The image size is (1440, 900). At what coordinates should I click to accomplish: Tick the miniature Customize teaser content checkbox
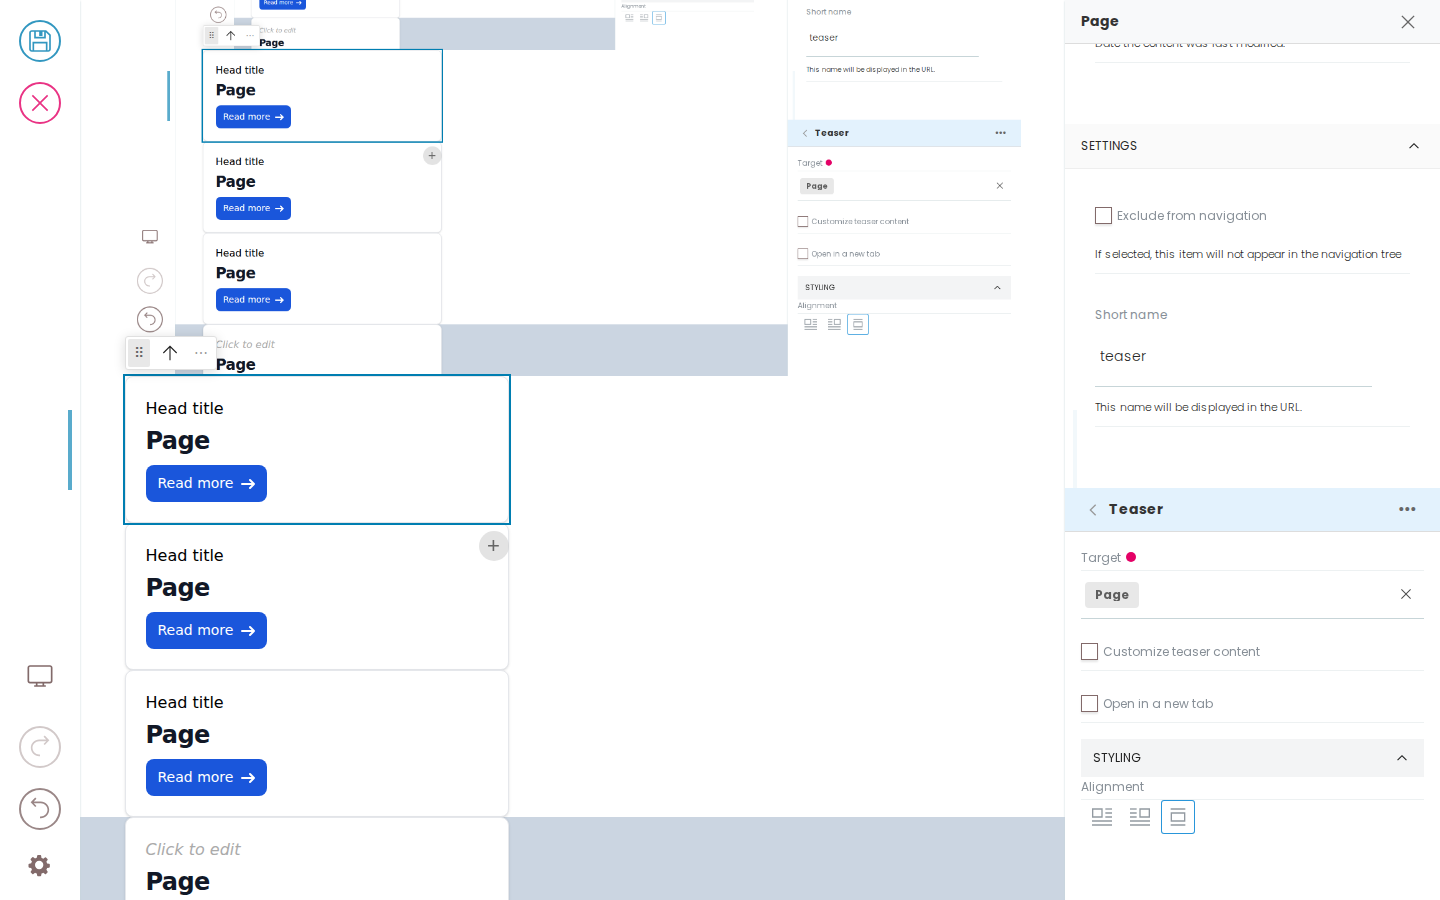(x=803, y=222)
